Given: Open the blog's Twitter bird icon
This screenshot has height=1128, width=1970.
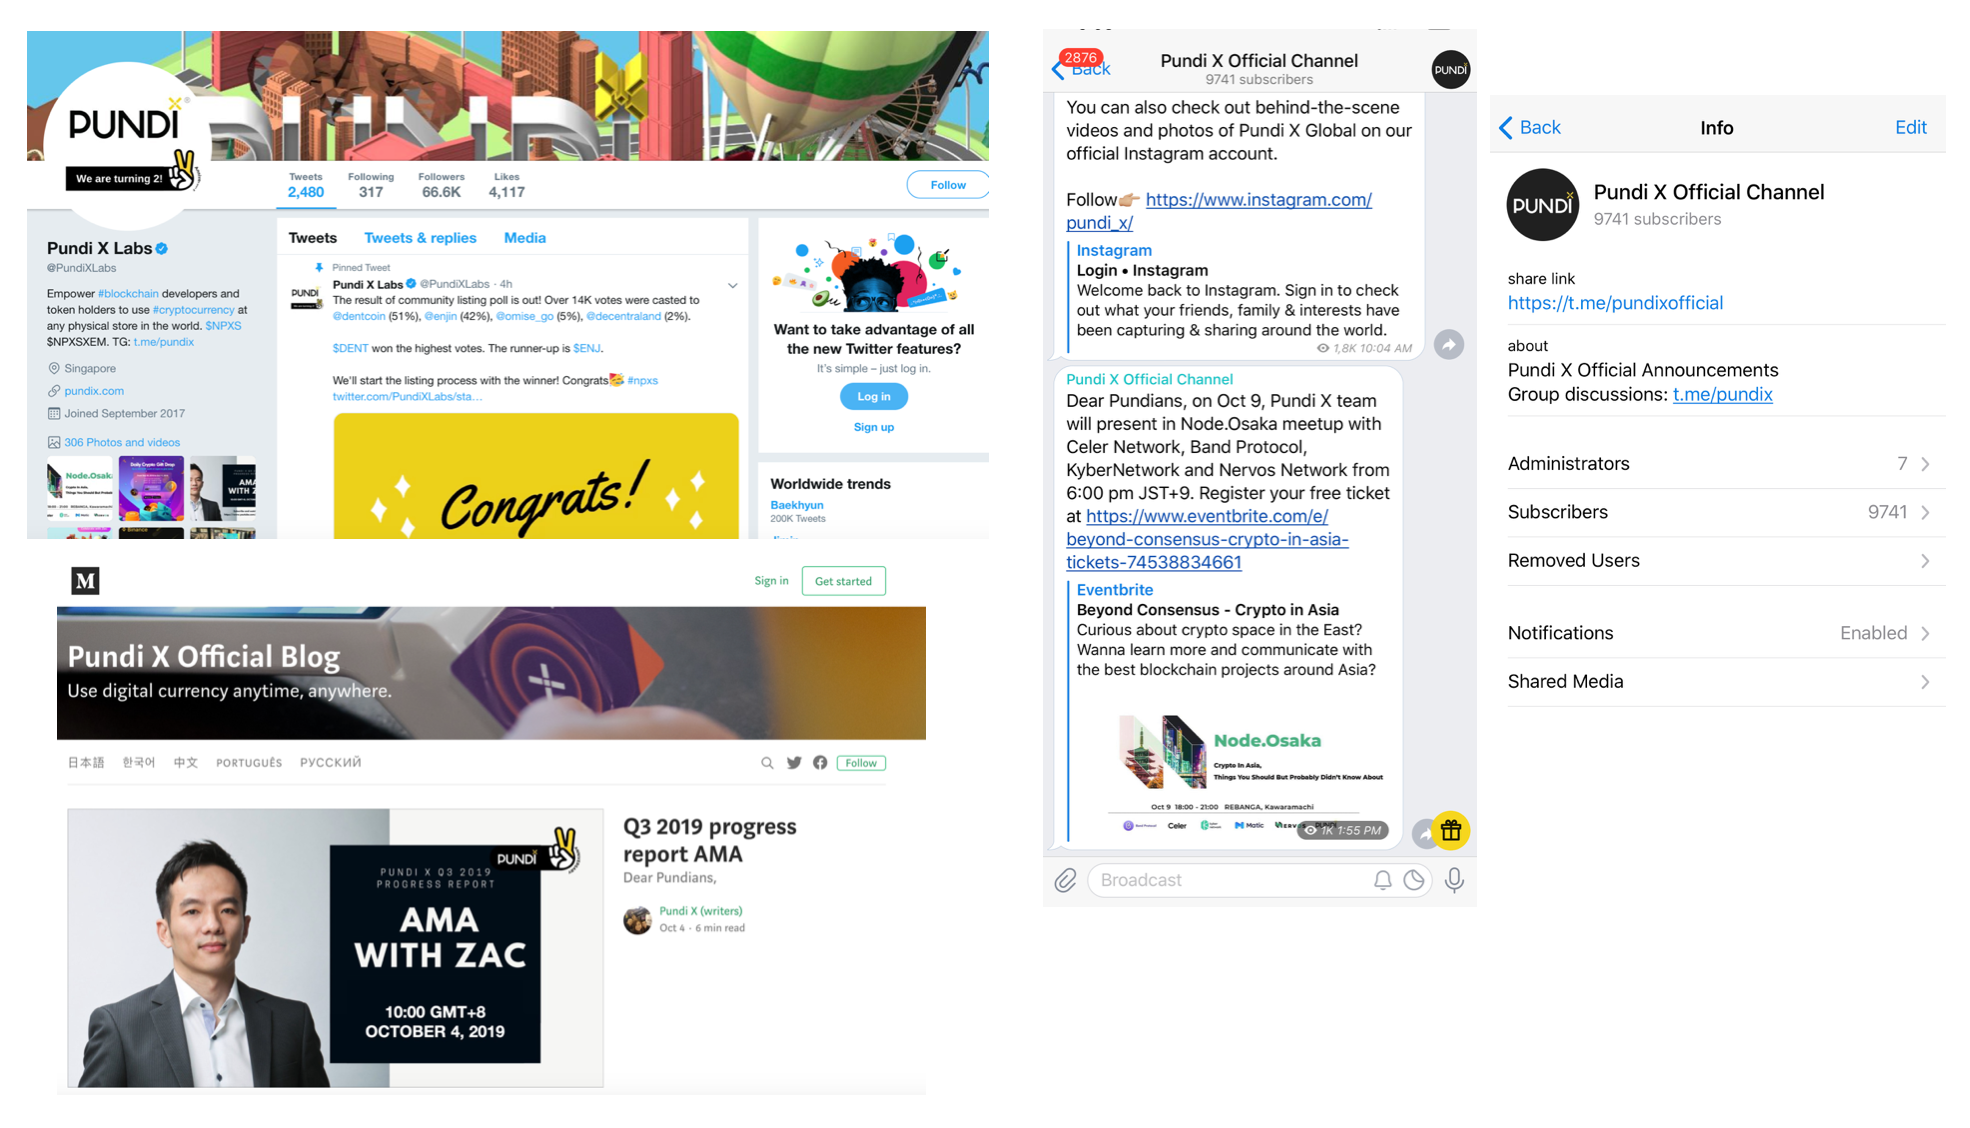Looking at the screenshot, I should (x=794, y=763).
